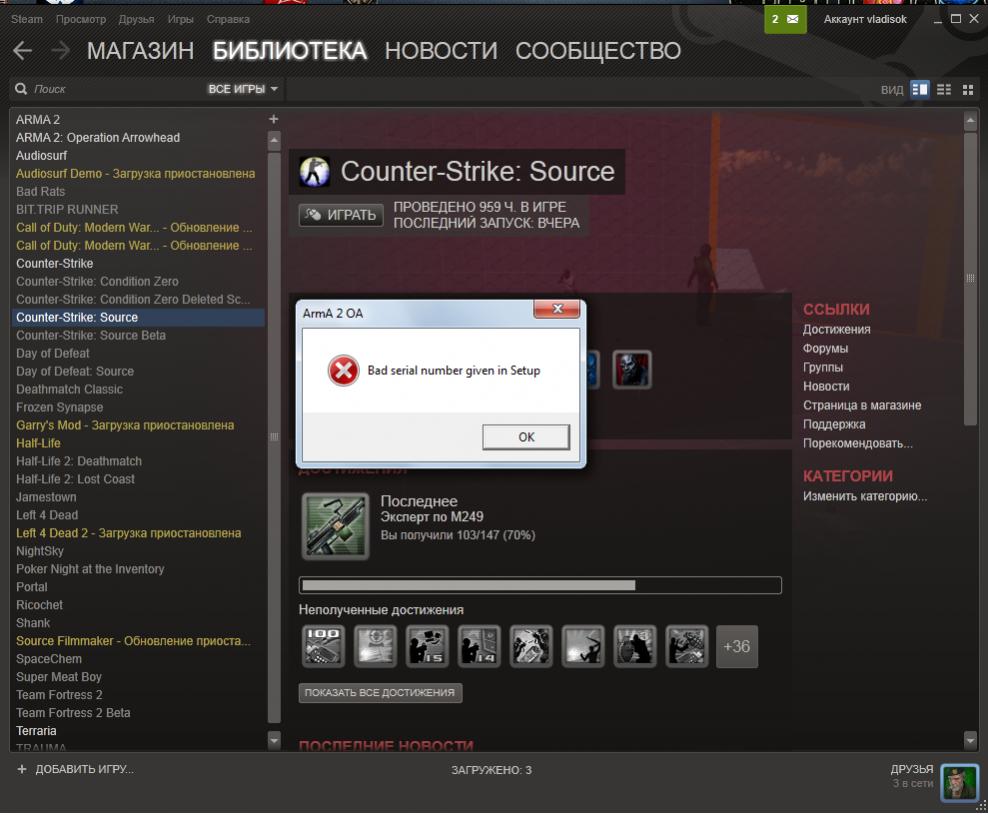This screenshot has width=988, height=815.
Task: Go to the СООБЩЕСТВО tab
Action: pos(598,51)
